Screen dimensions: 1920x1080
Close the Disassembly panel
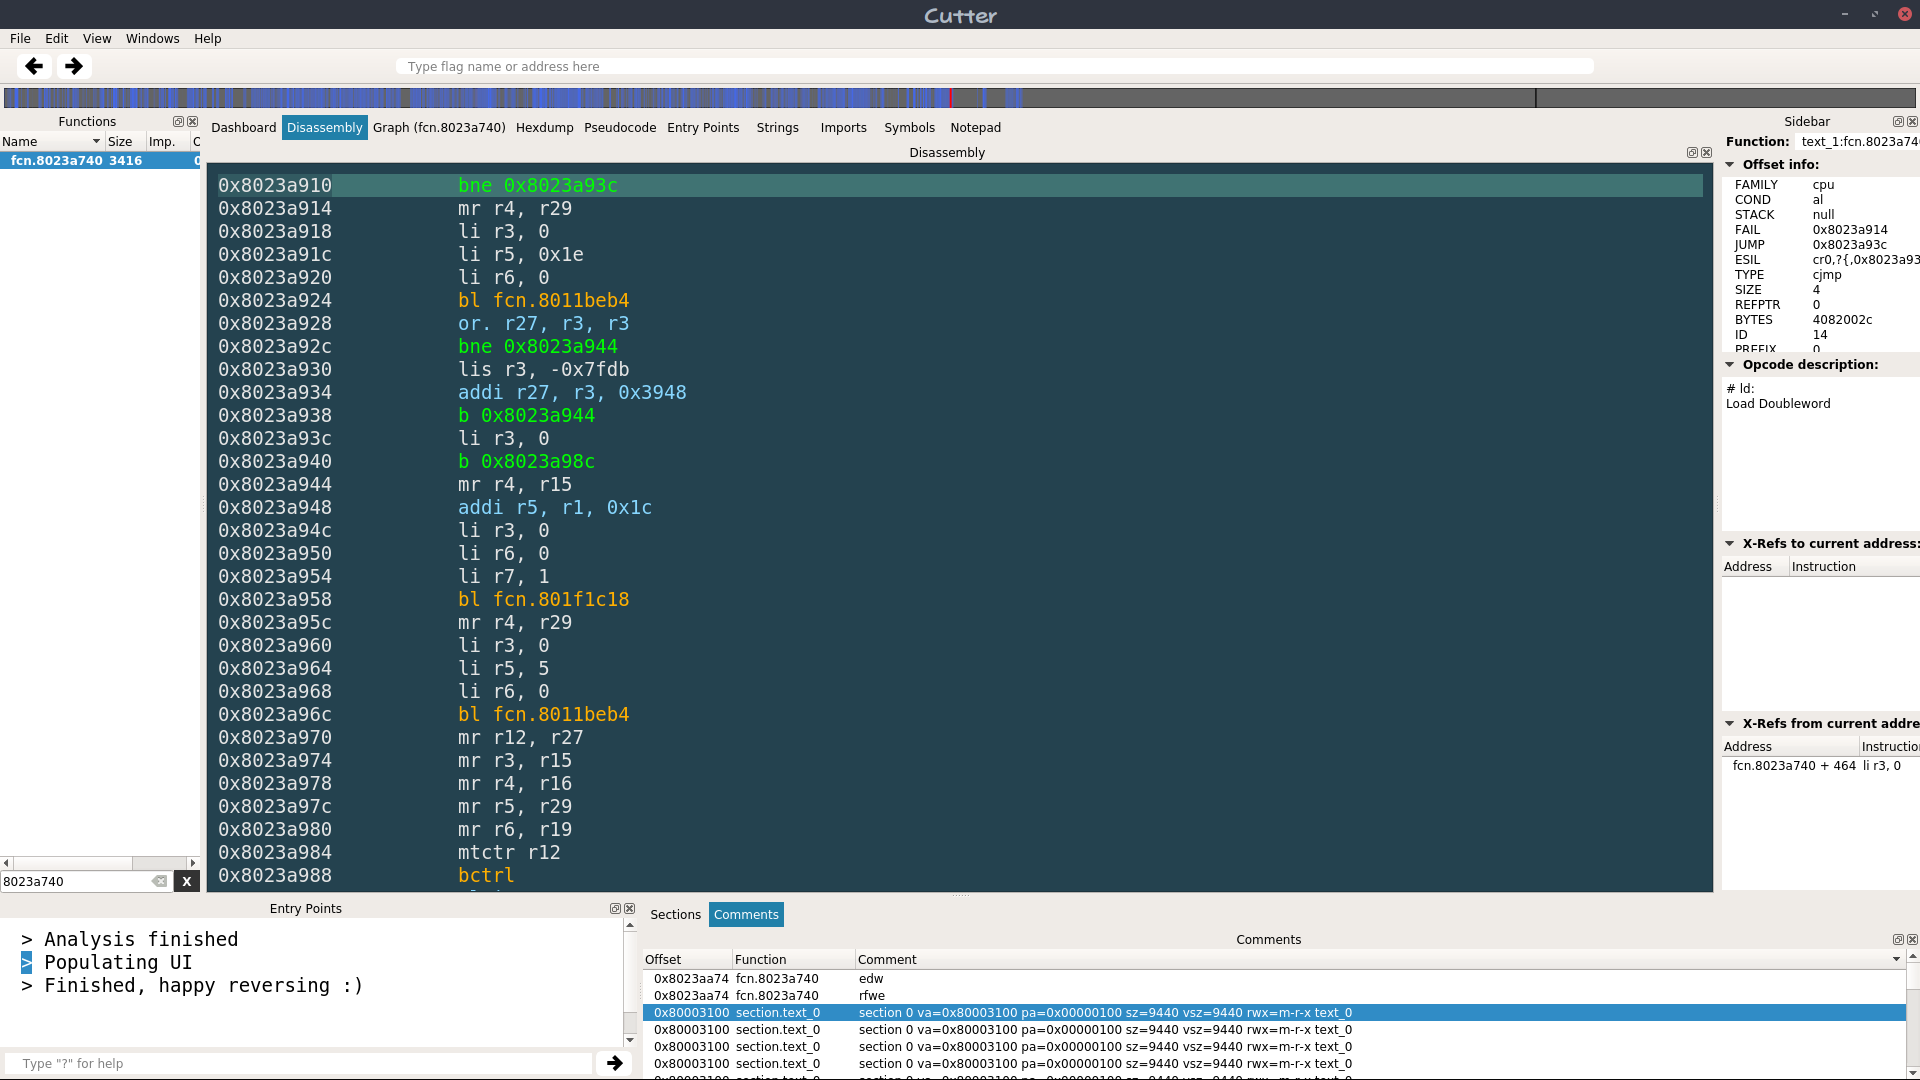[1707, 153]
